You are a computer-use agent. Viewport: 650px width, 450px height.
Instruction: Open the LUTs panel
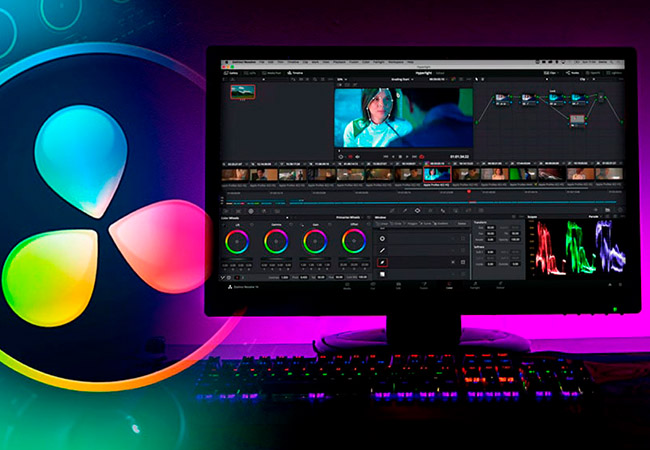tap(250, 73)
